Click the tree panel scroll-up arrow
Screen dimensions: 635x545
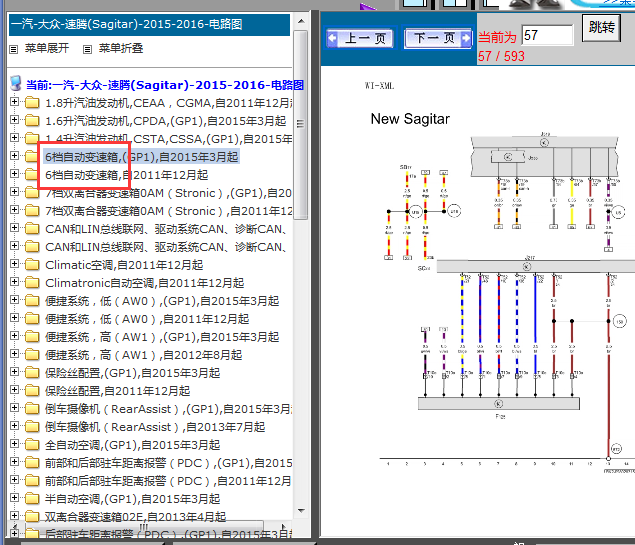pyautogui.click(x=300, y=21)
